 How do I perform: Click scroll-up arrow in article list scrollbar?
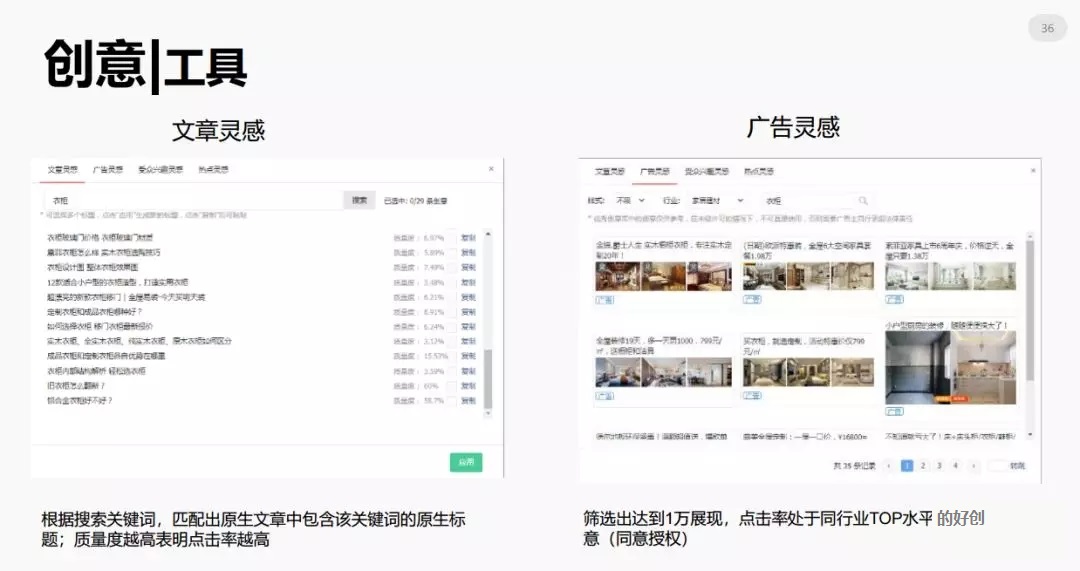click(x=488, y=234)
